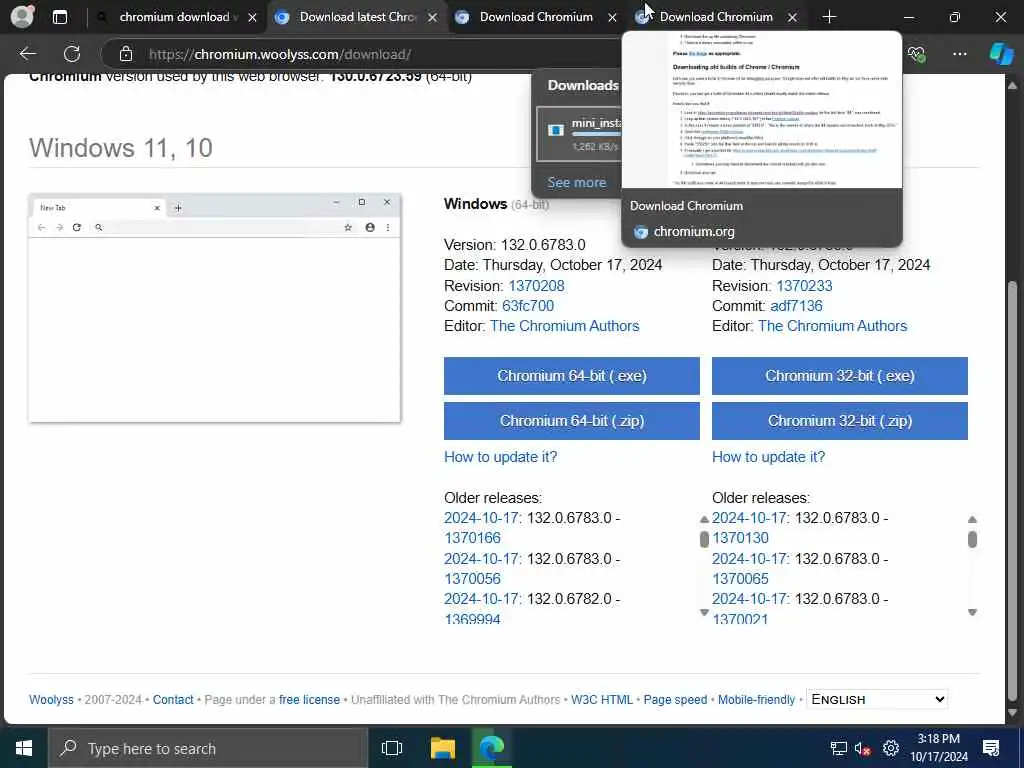Open the Edge profile avatar
The image size is (1024, 768).
[x=22, y=16]
